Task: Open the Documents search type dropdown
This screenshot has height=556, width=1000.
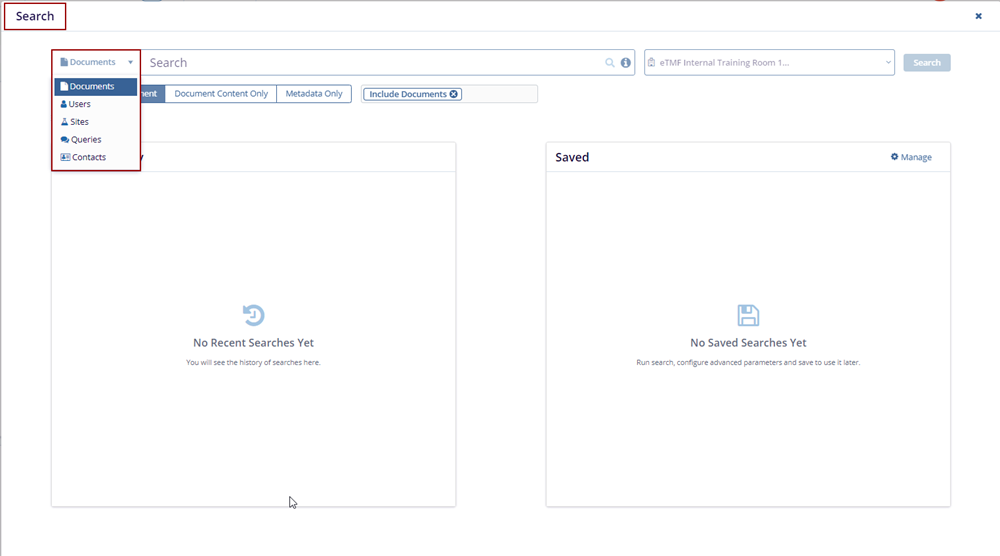Action: tap(96, 62)
